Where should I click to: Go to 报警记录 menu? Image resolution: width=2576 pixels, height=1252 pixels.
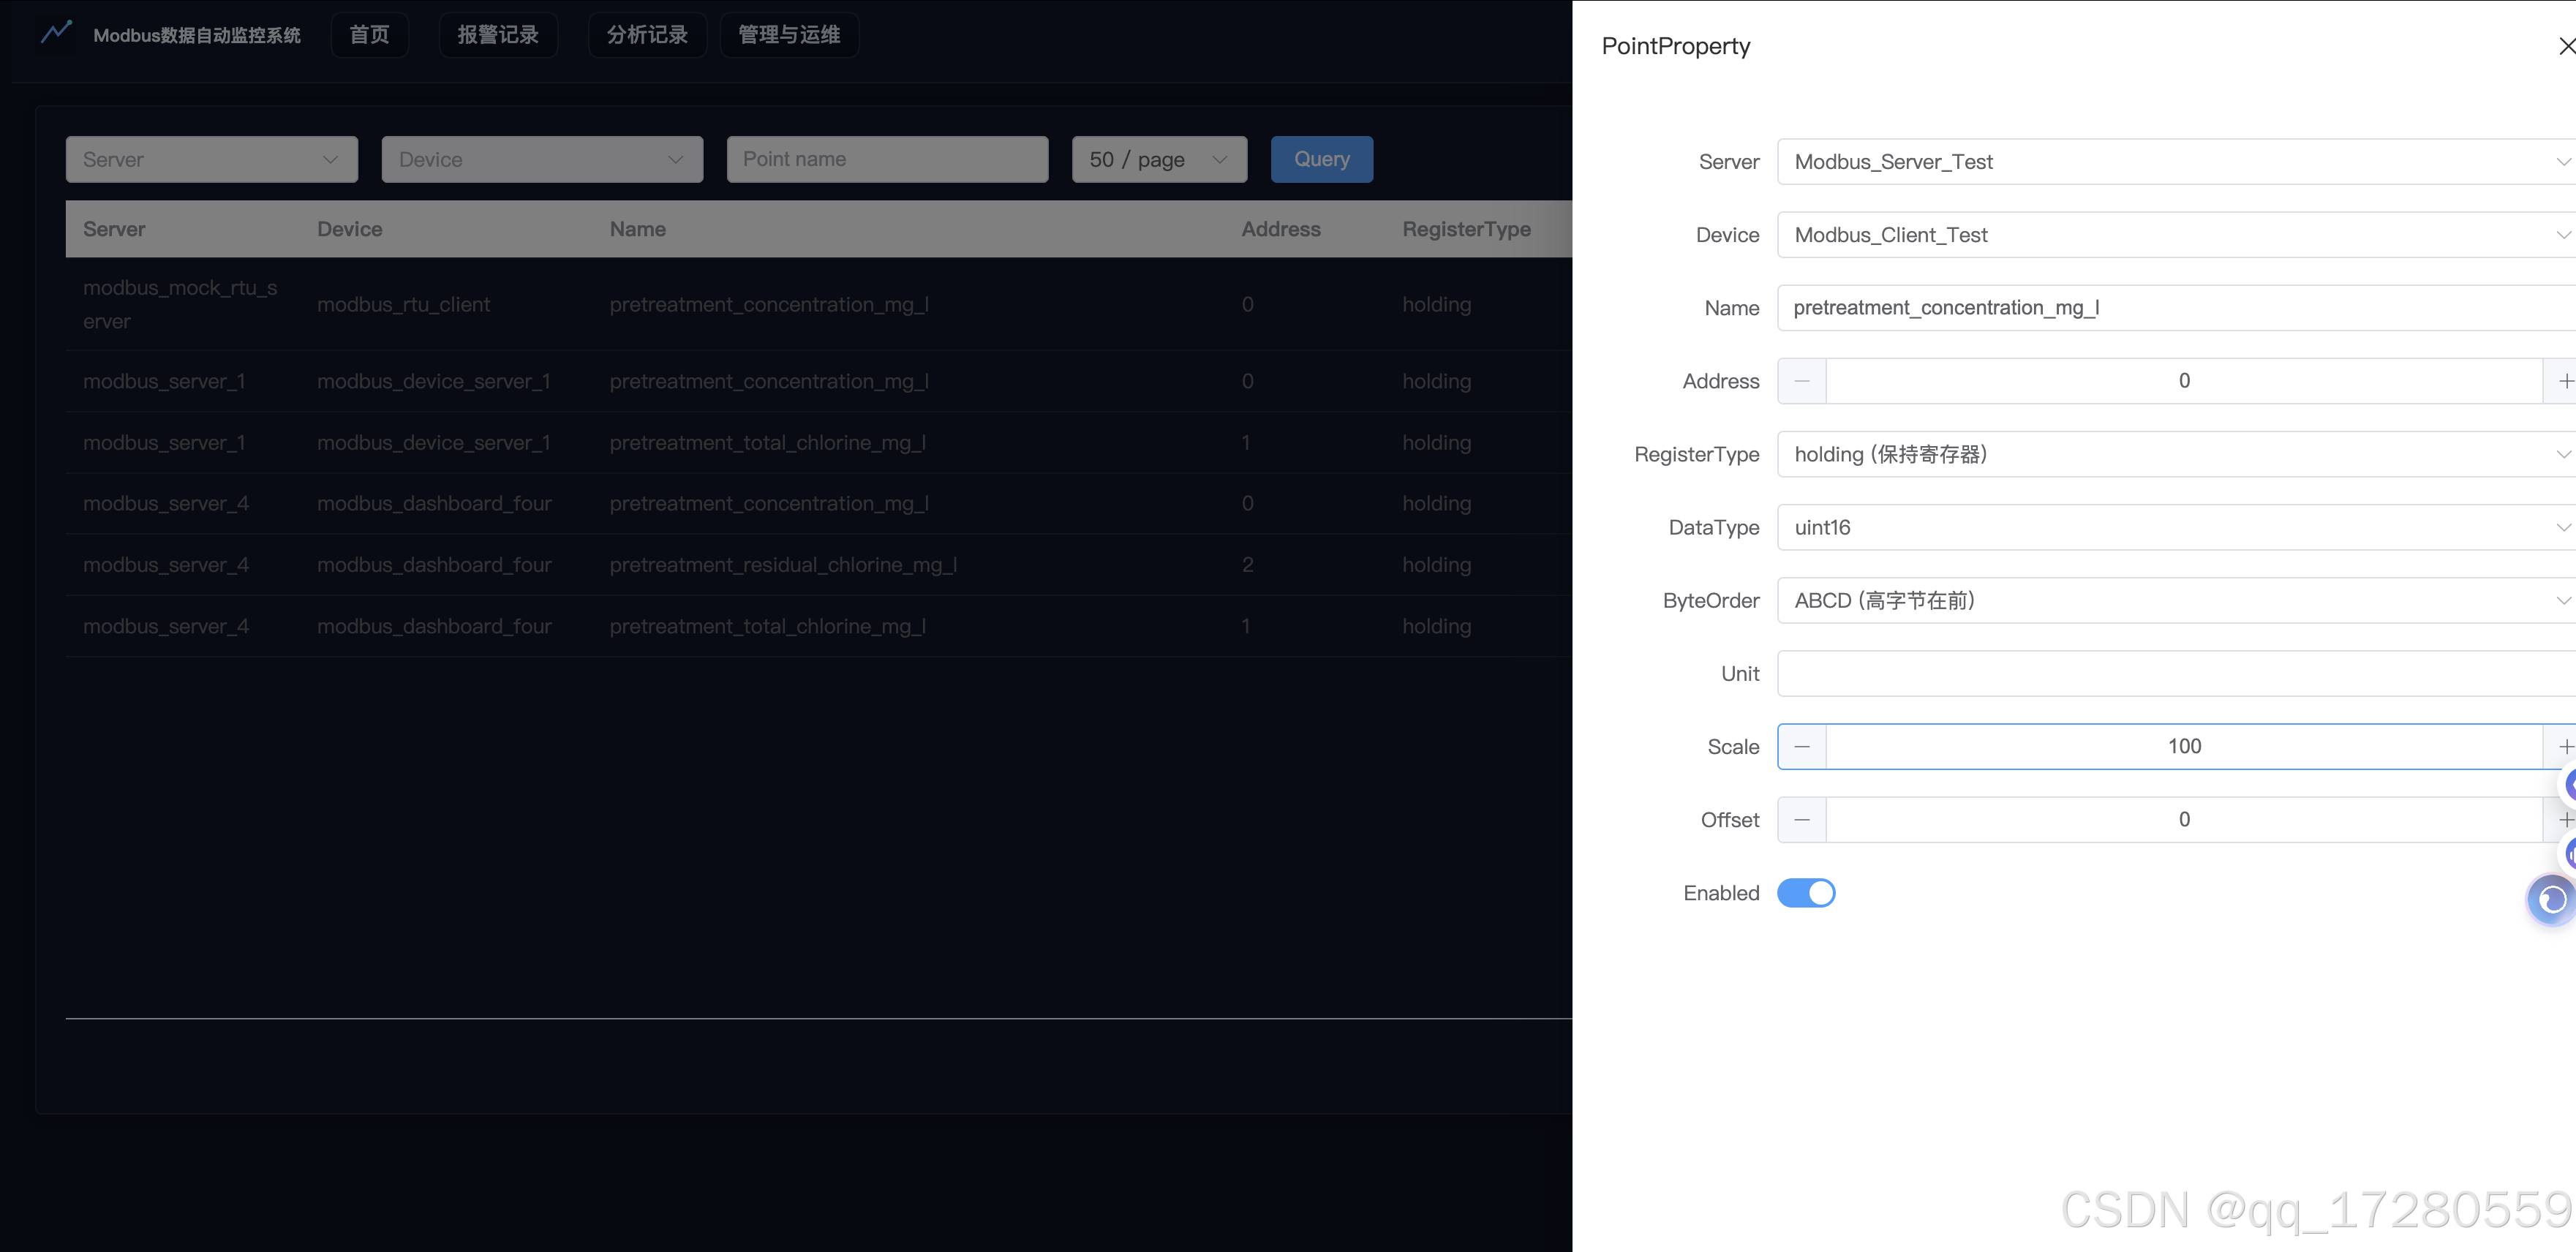pyautogui.click(x=497, y=35)
